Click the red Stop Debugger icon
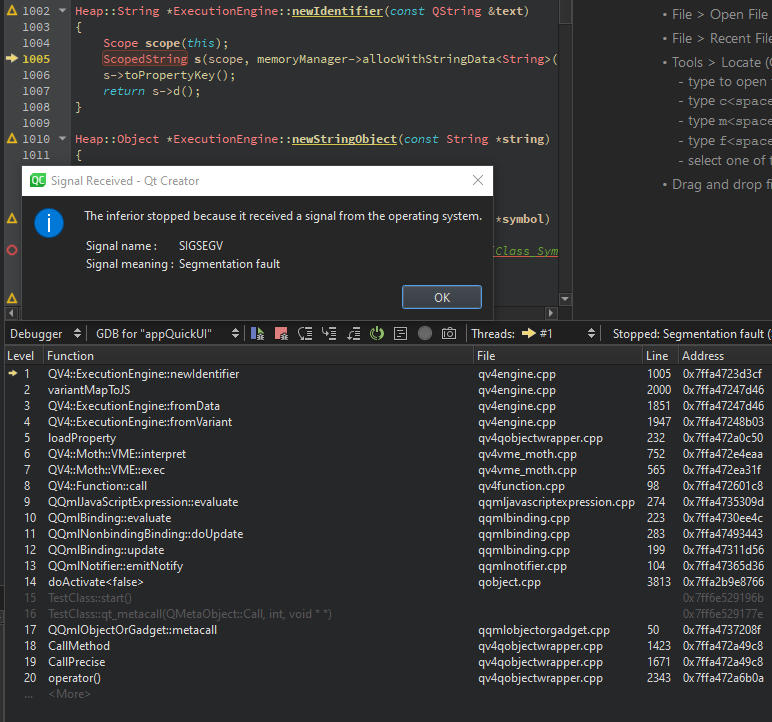The image size is (772, 722). [281, 334]
